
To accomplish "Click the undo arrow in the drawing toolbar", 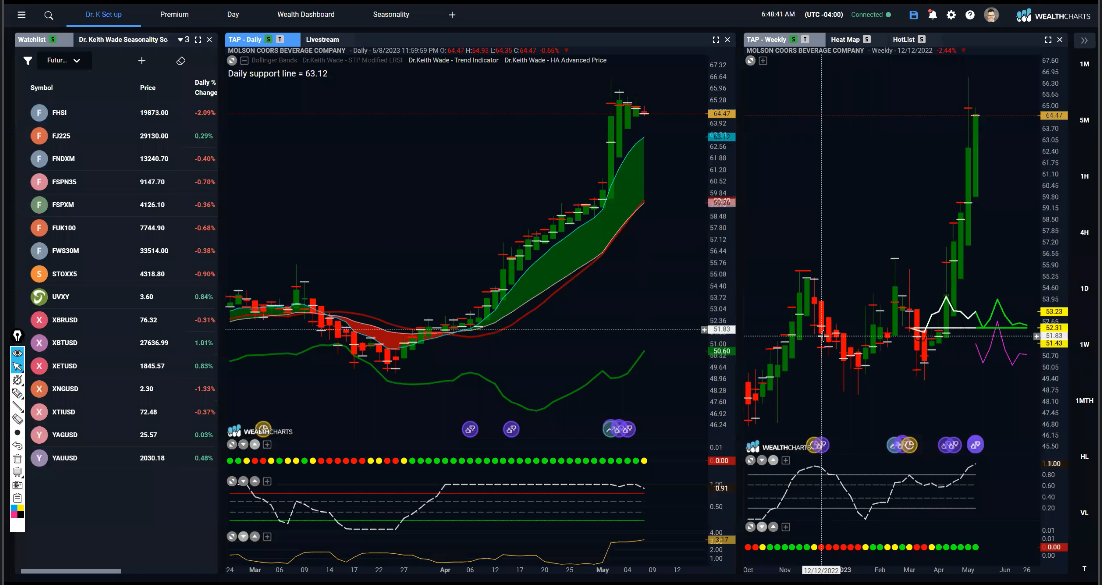I will [18, 446].
